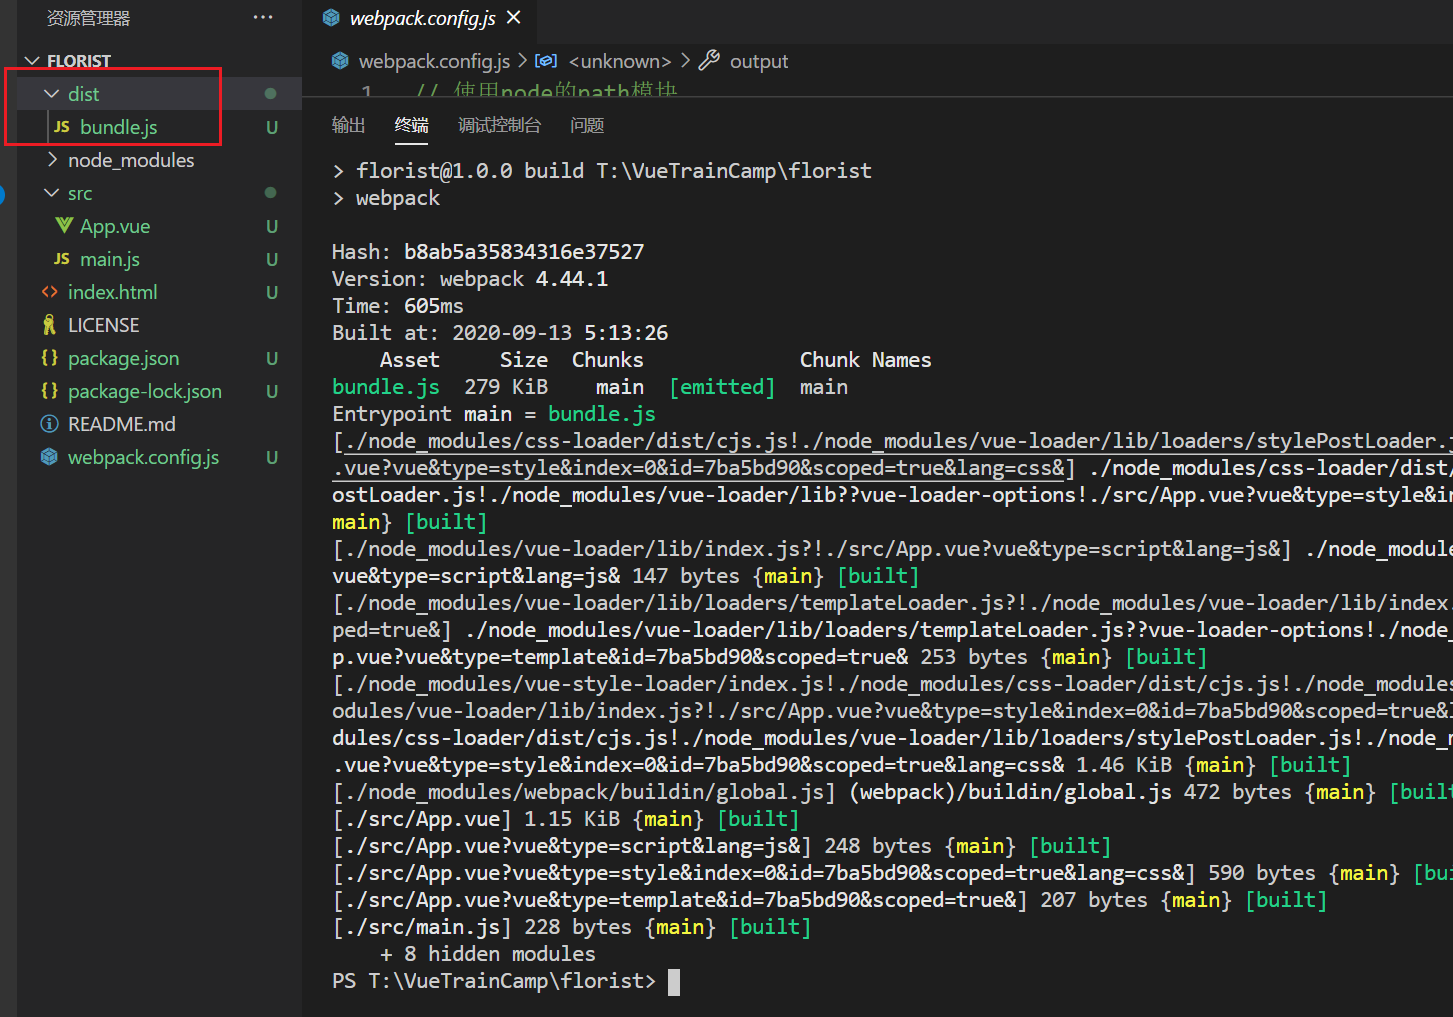Click the bundle.js link in Entrypoint line
Viewport: 1453px width, 1017px height.
click(602, 414)
